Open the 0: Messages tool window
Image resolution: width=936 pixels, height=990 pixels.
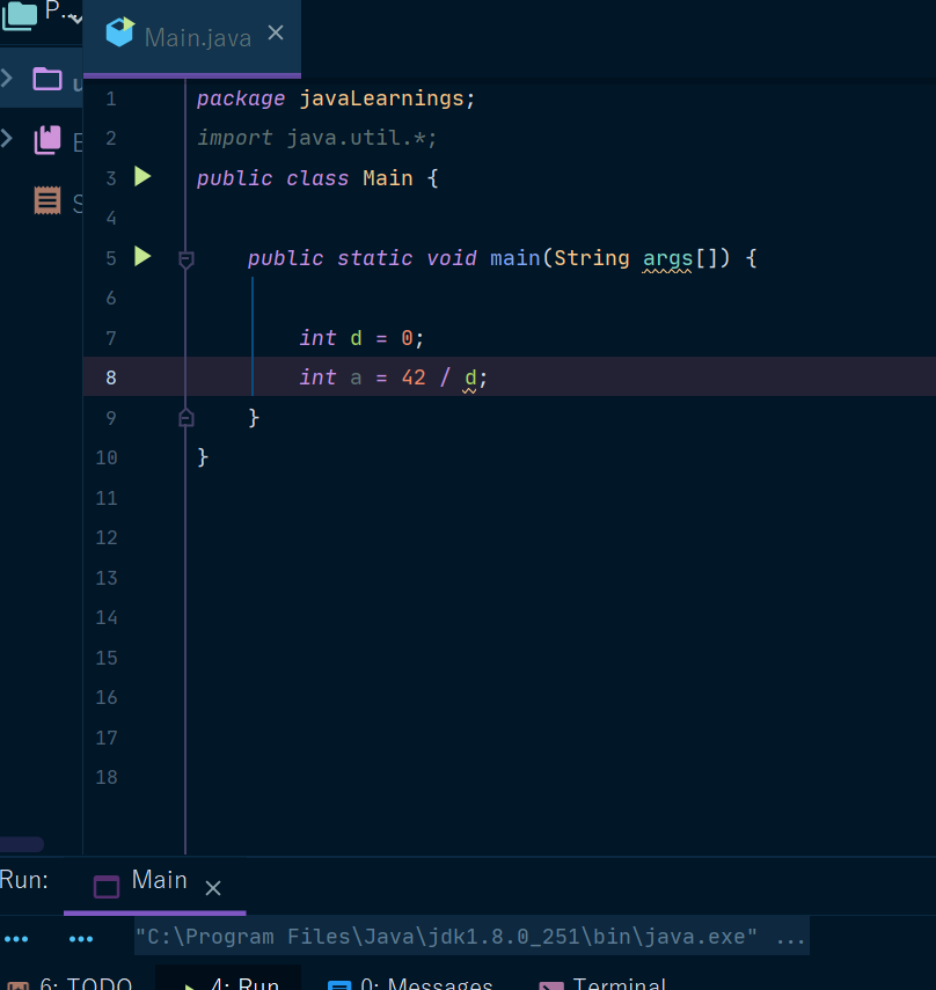tap(412, 984)
